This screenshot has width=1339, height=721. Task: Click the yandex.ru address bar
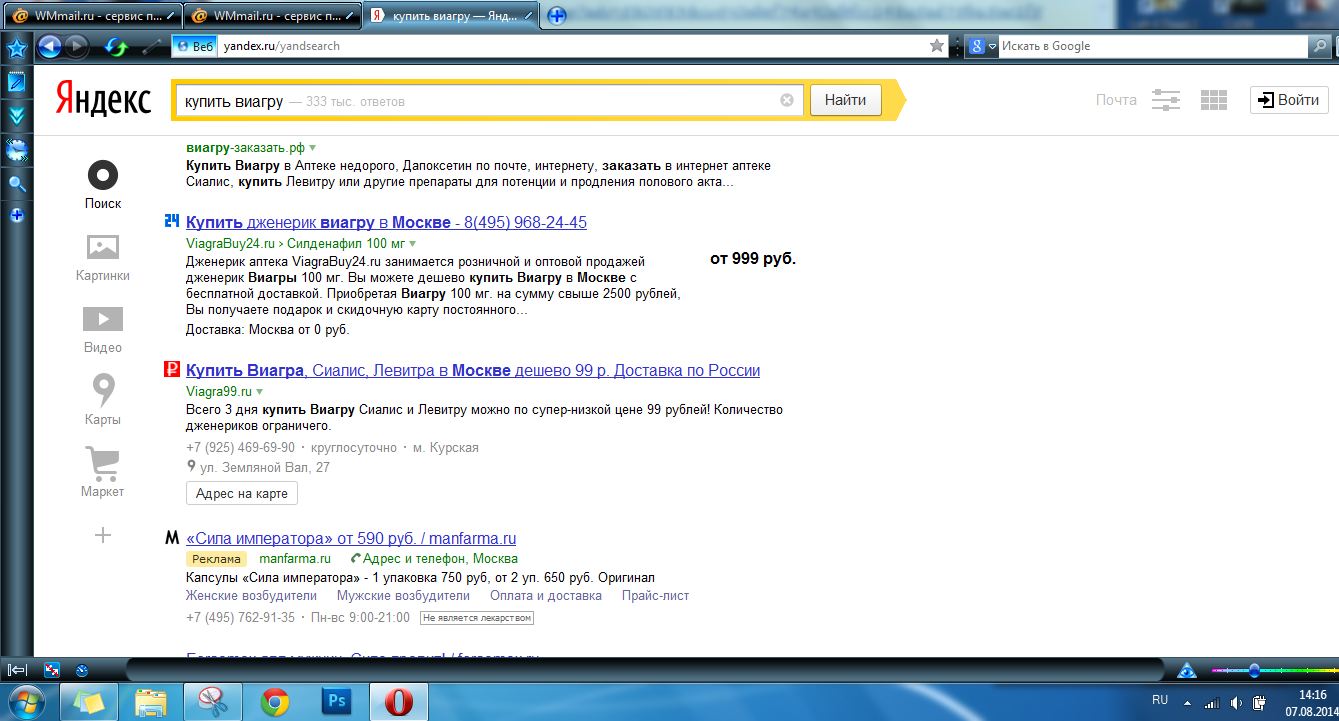pyautogui.click(x=570, y=46)
